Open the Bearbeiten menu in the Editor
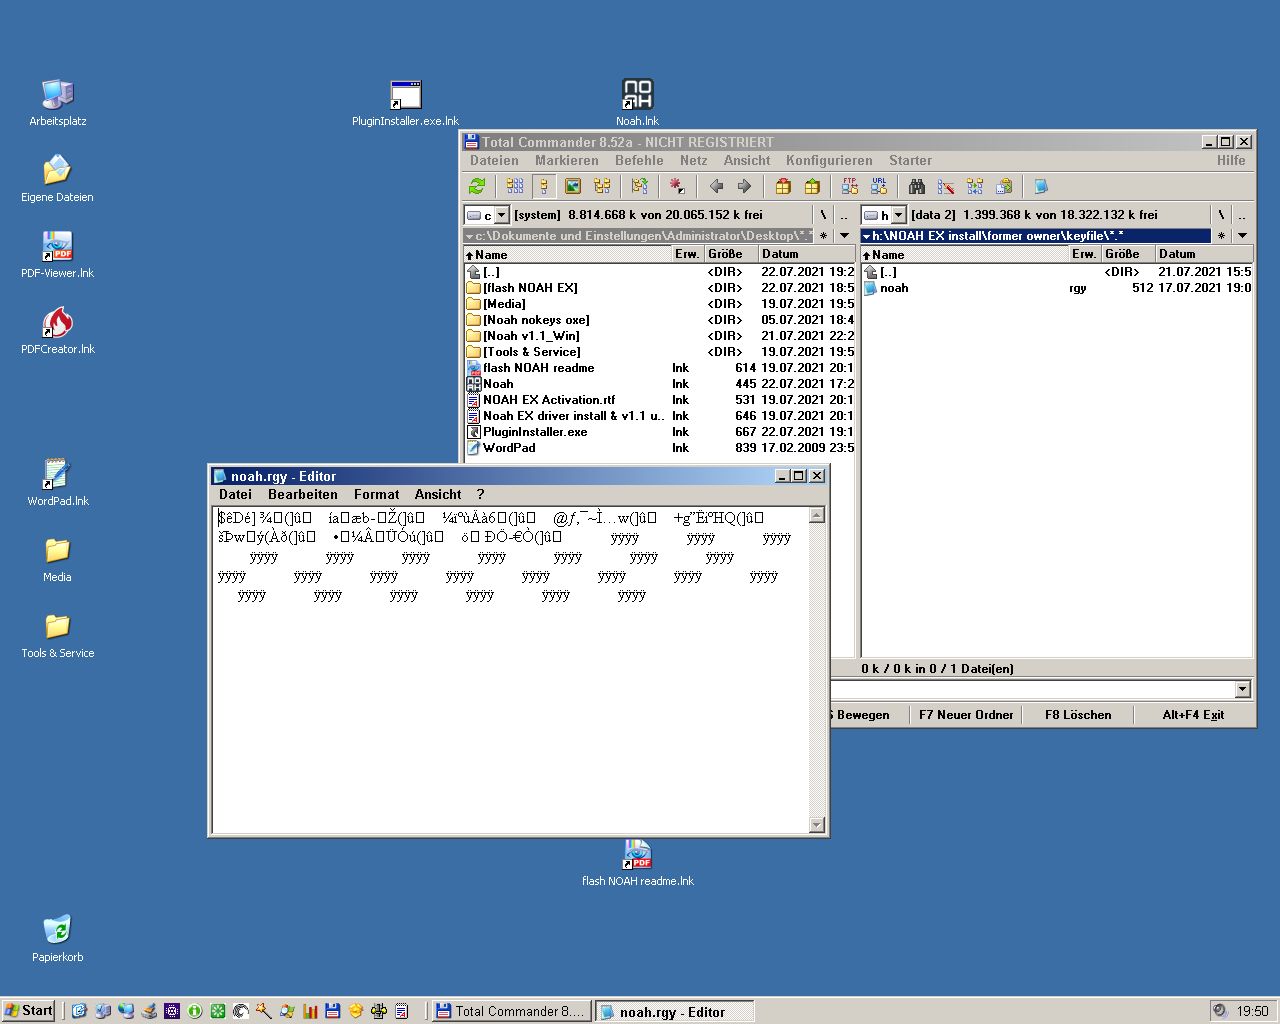This screenshot has height=1024, width=1280. tap(303, 494)
